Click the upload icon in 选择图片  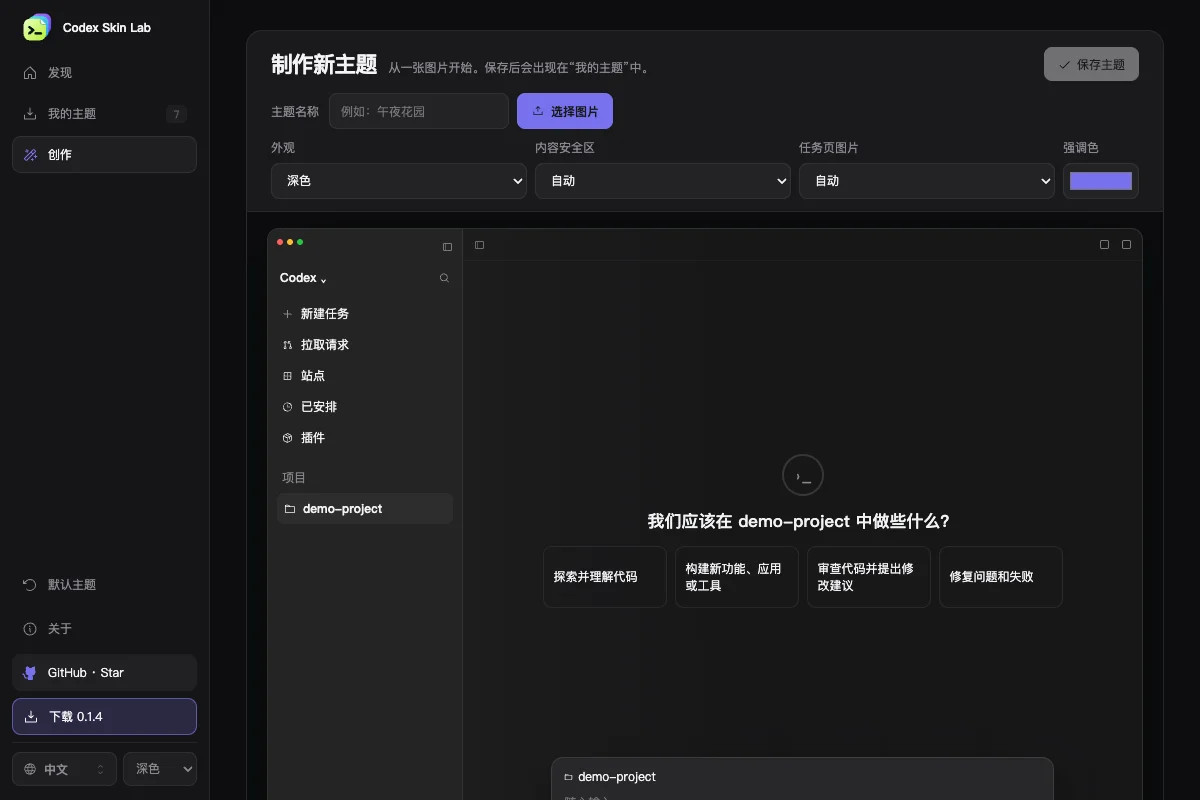(538, 111)
